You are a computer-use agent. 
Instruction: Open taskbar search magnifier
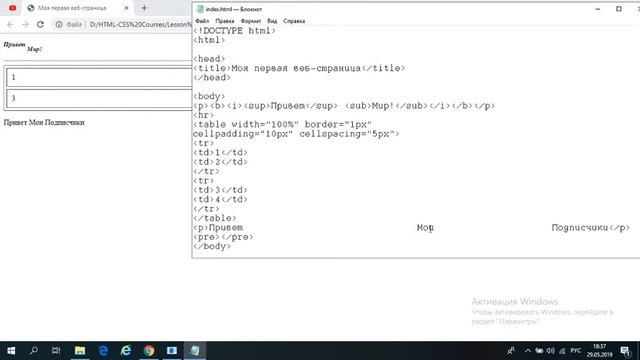tap(34, 351)
